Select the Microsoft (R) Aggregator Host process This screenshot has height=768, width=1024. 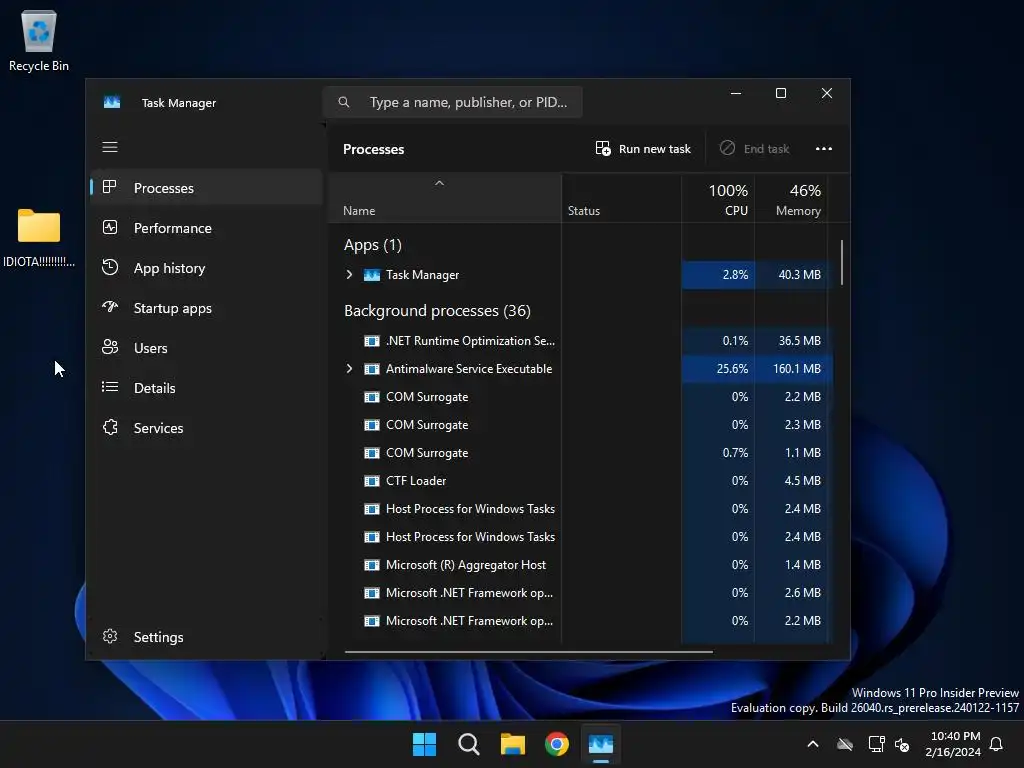point(581,565)
